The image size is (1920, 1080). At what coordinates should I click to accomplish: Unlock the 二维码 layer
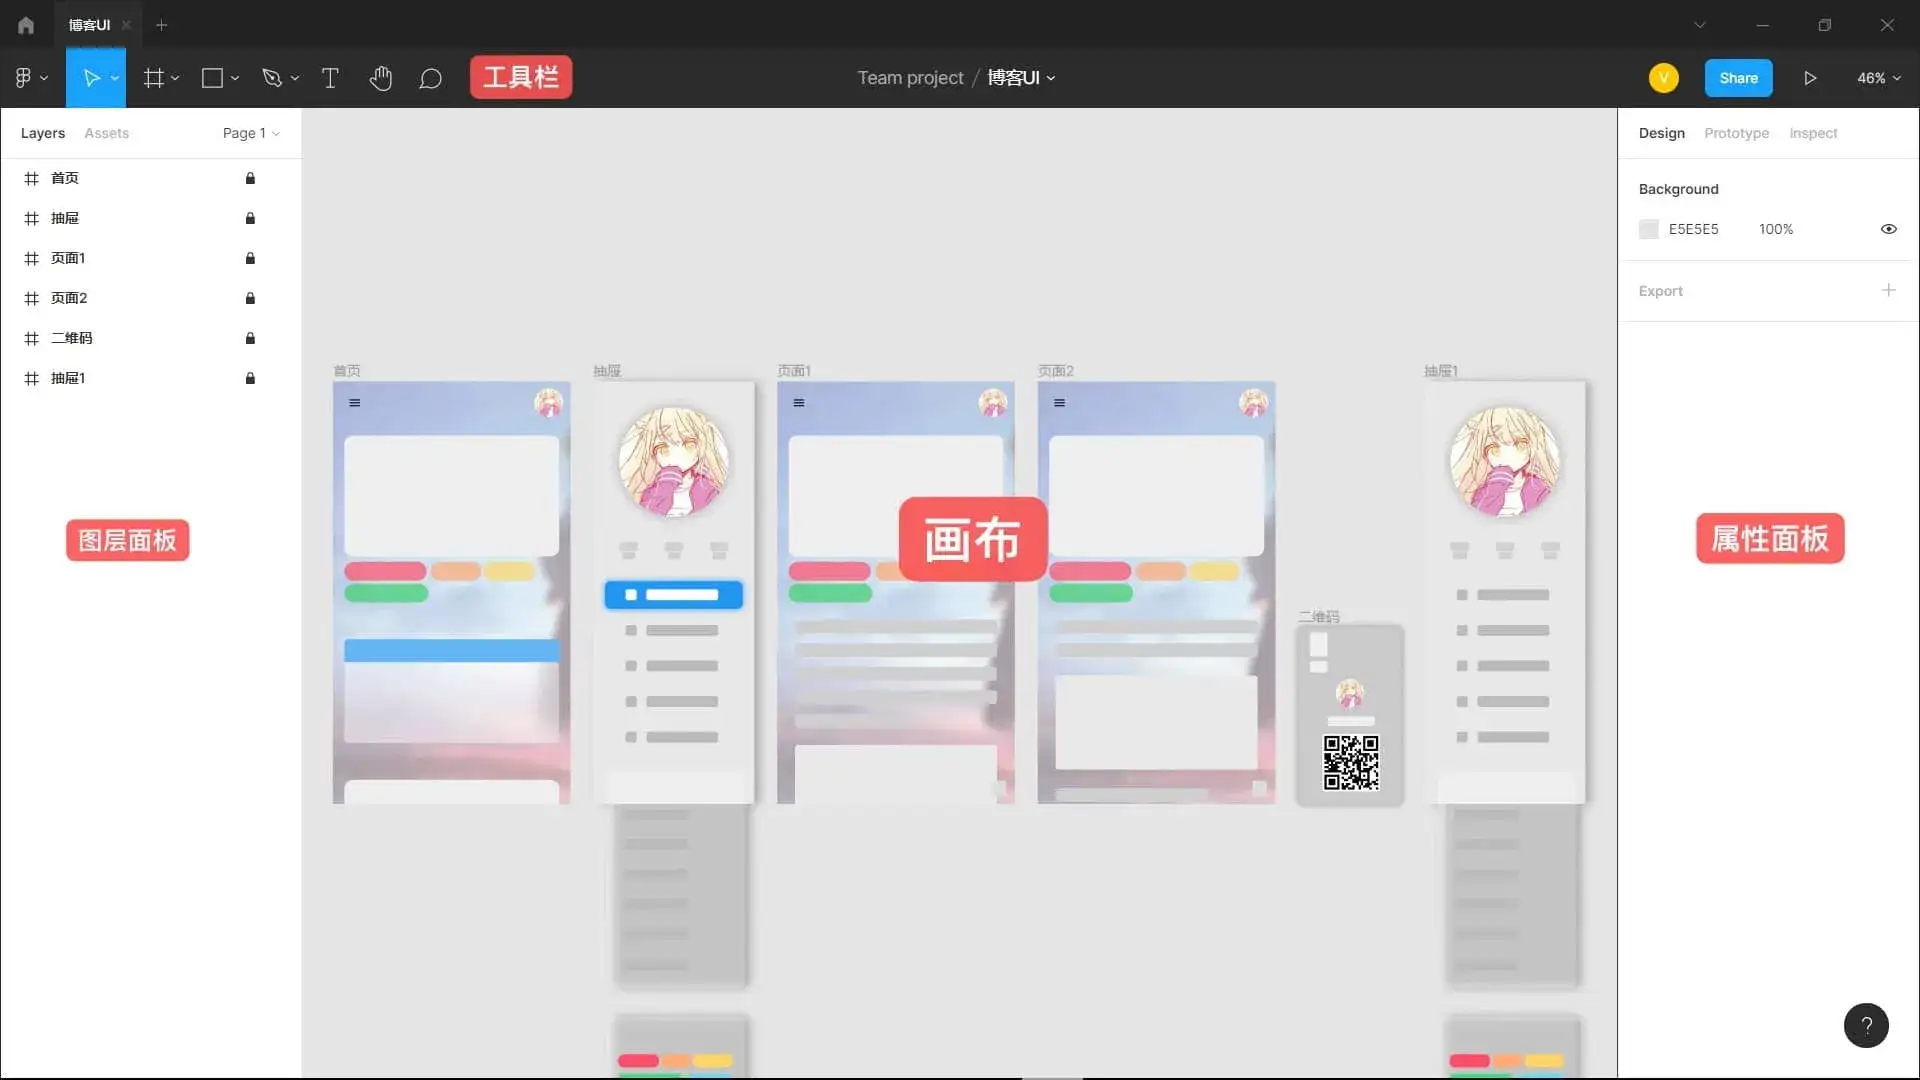pos(250,338)
